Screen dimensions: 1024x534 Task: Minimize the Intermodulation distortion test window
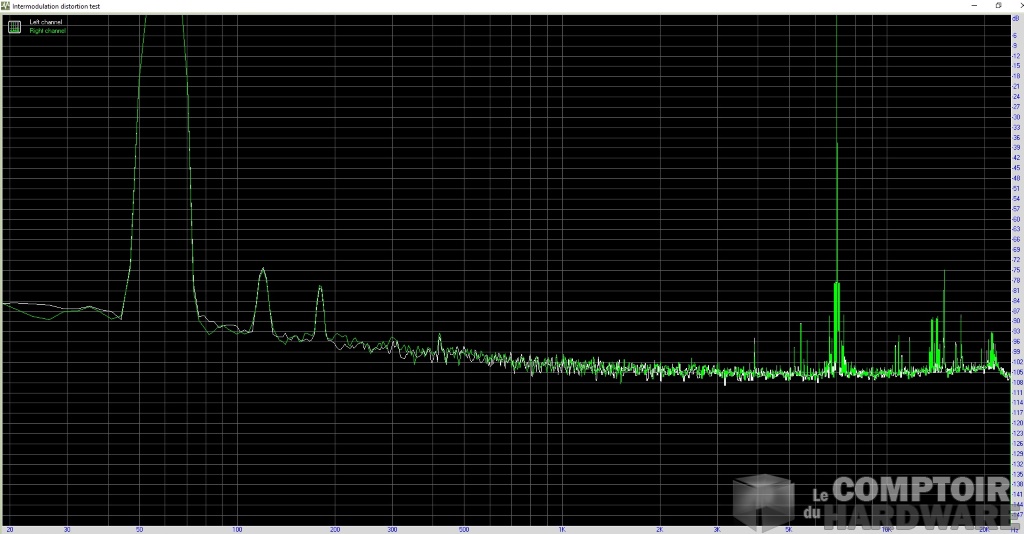975,5
